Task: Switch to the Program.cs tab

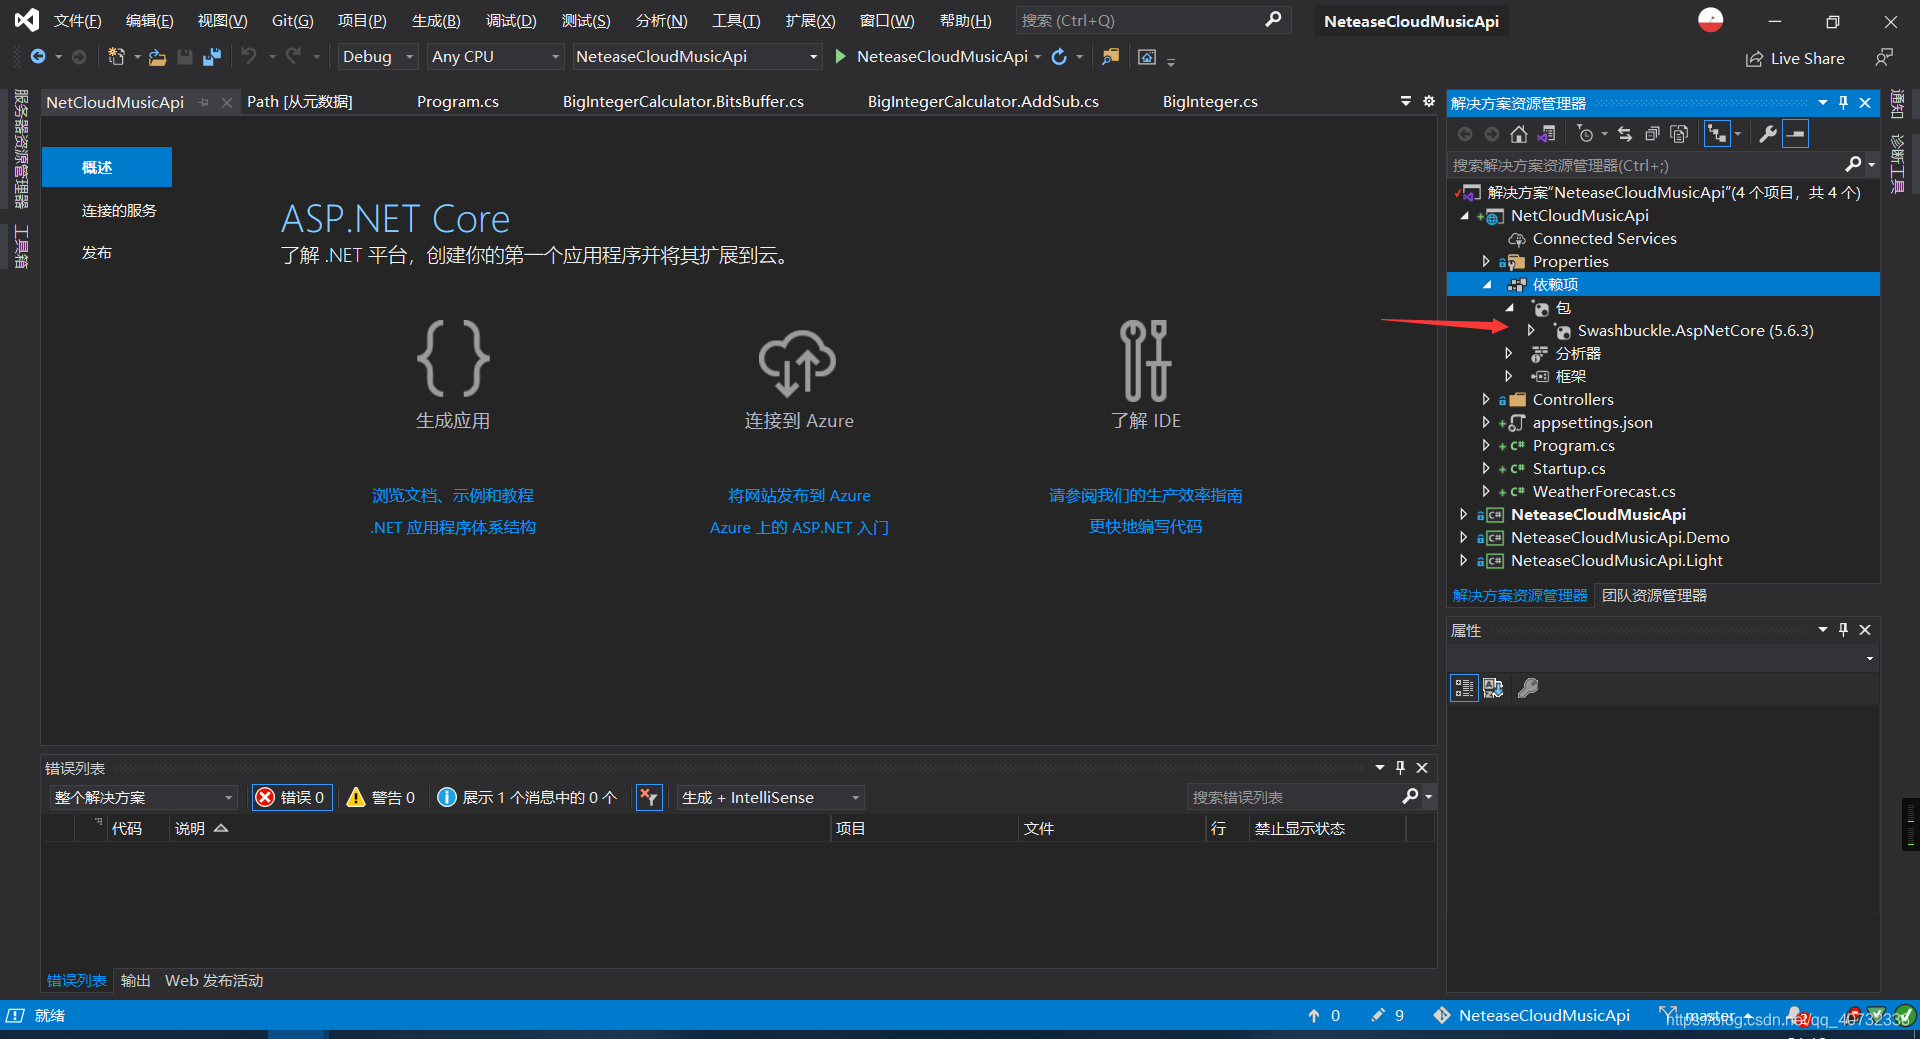Action: (457, 102)
